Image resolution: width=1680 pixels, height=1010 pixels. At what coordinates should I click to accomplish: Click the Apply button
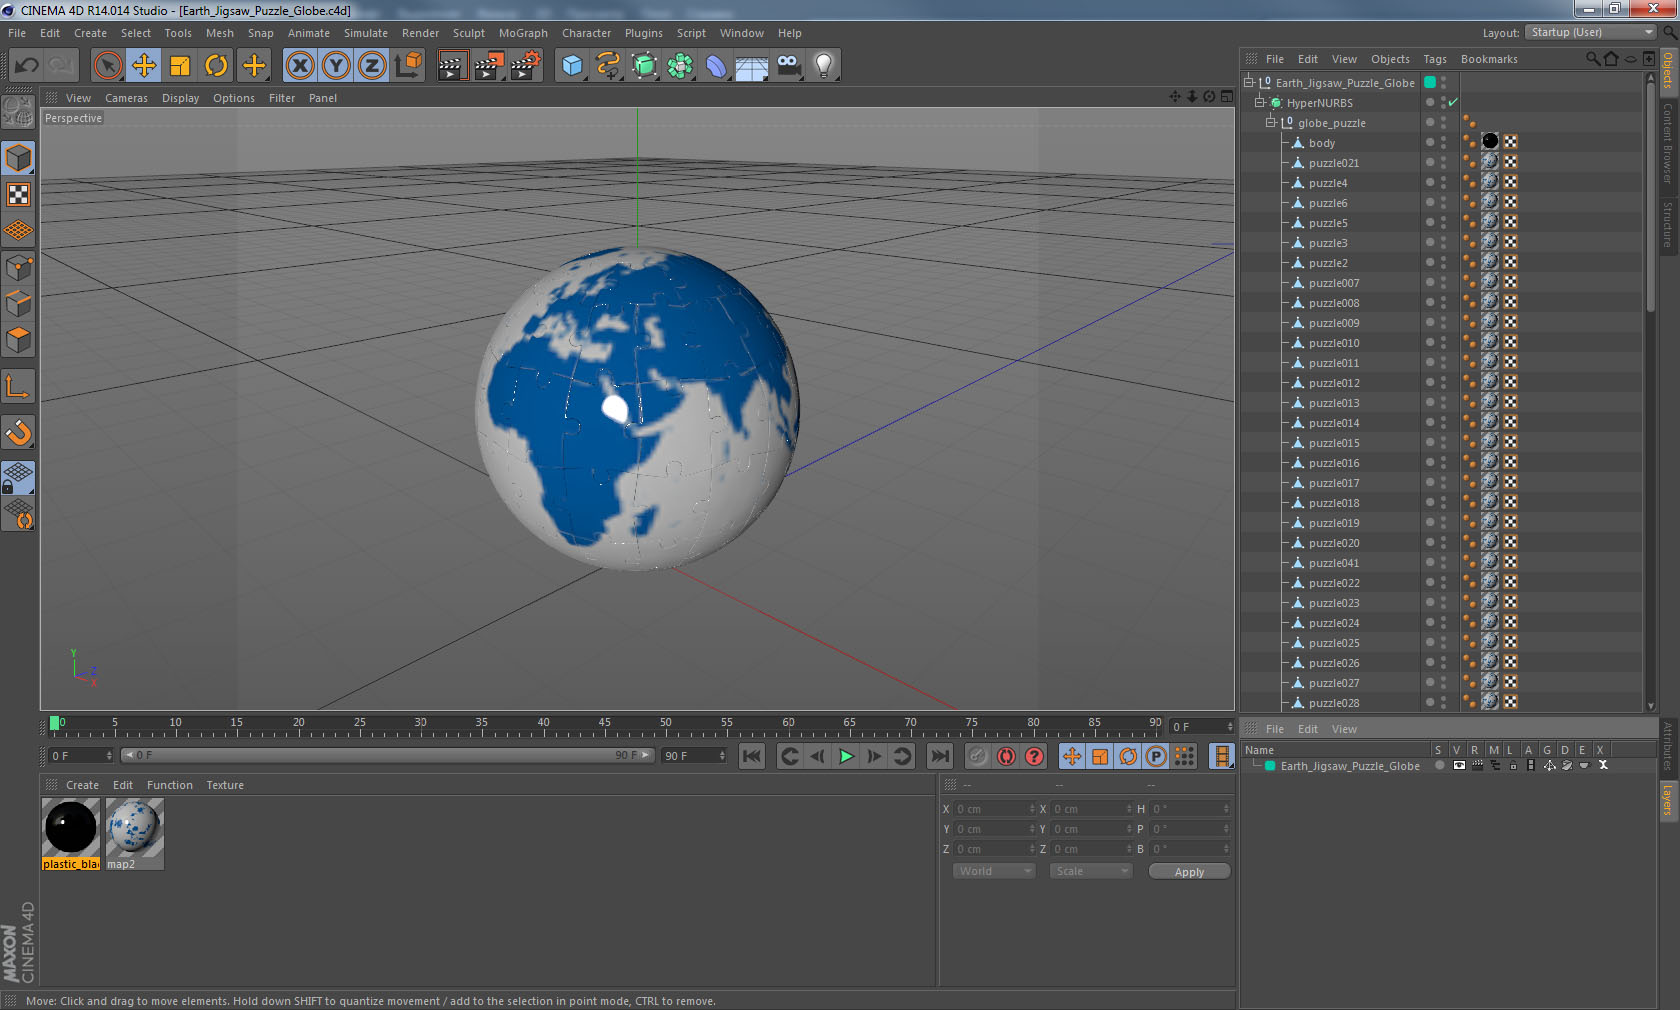1189,872
